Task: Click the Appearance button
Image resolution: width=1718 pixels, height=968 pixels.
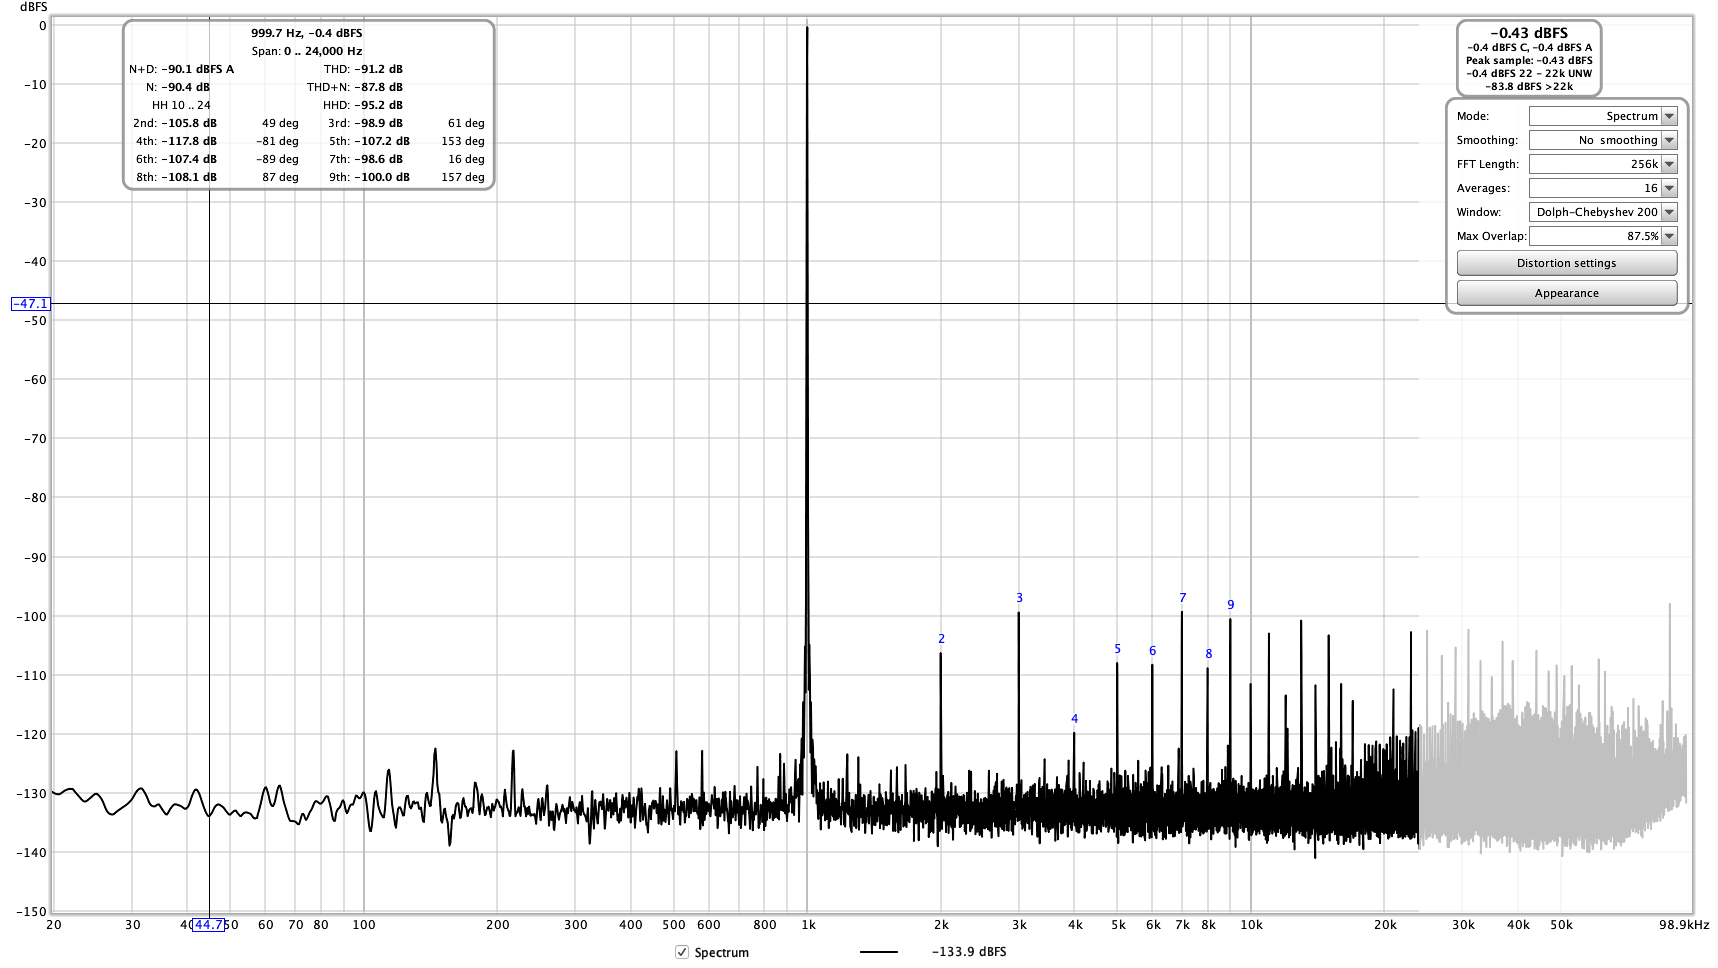Action: [1567, 293]
